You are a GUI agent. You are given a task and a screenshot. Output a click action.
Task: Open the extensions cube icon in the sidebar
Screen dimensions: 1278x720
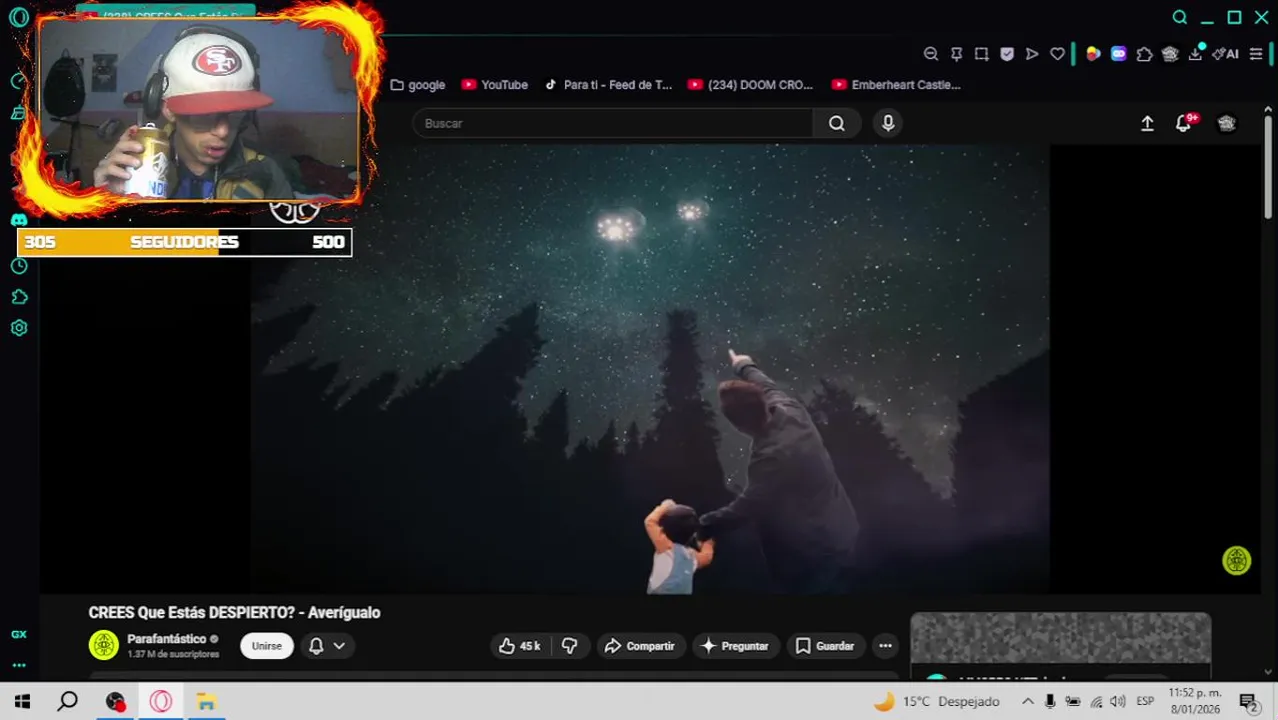[19, 297]
